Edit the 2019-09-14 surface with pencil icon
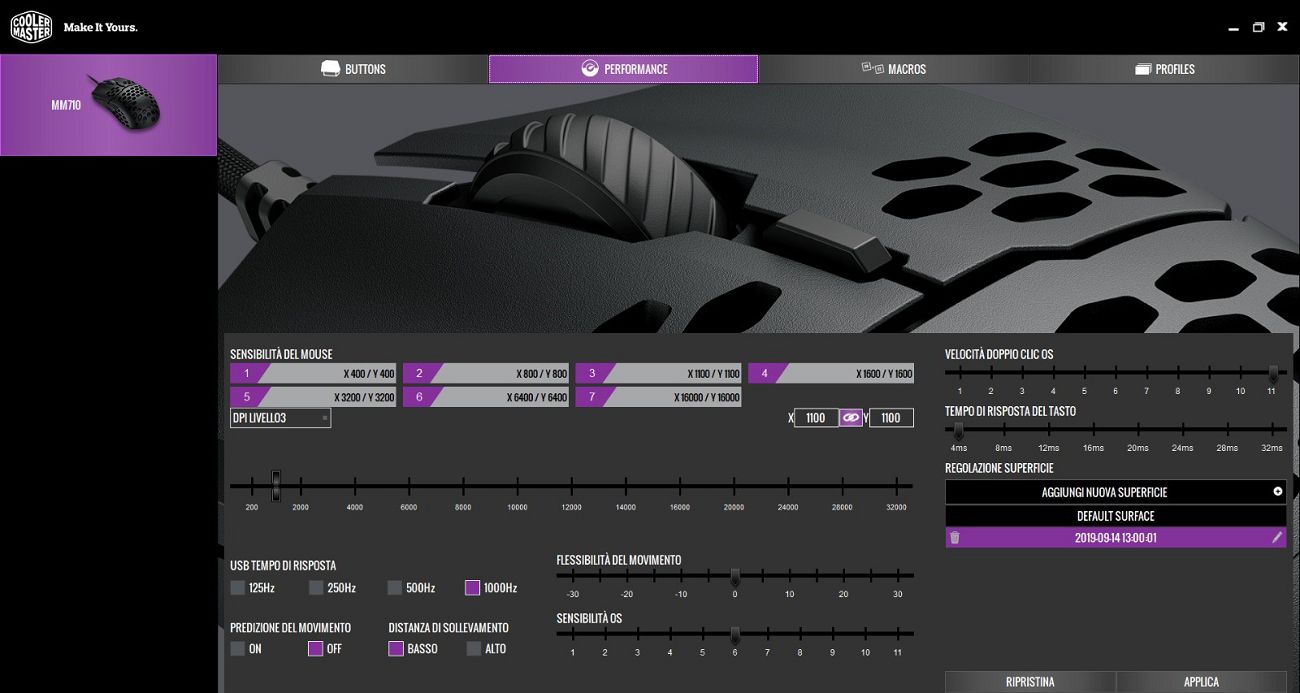1300x693 pixels. click(1276, 538)
